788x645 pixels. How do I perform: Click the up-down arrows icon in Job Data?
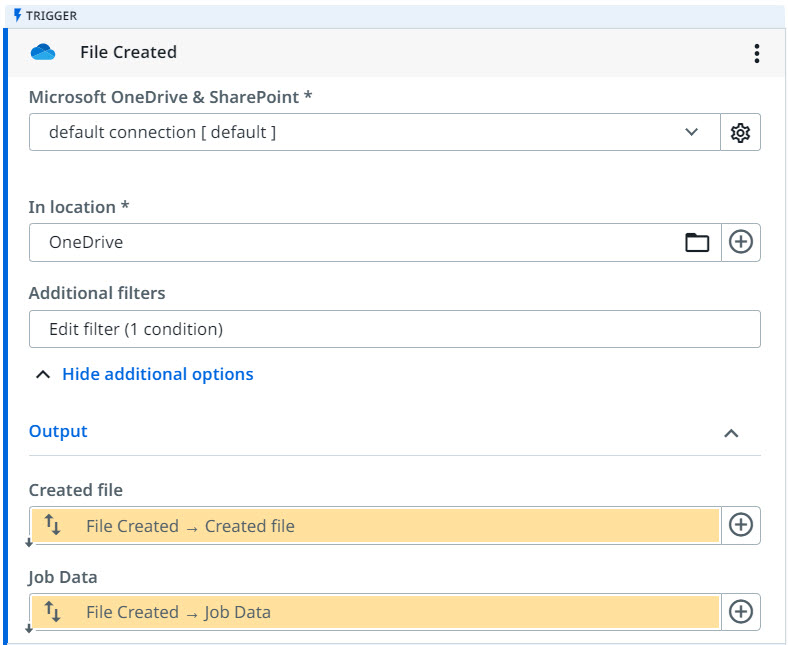(x=54, y=612)
